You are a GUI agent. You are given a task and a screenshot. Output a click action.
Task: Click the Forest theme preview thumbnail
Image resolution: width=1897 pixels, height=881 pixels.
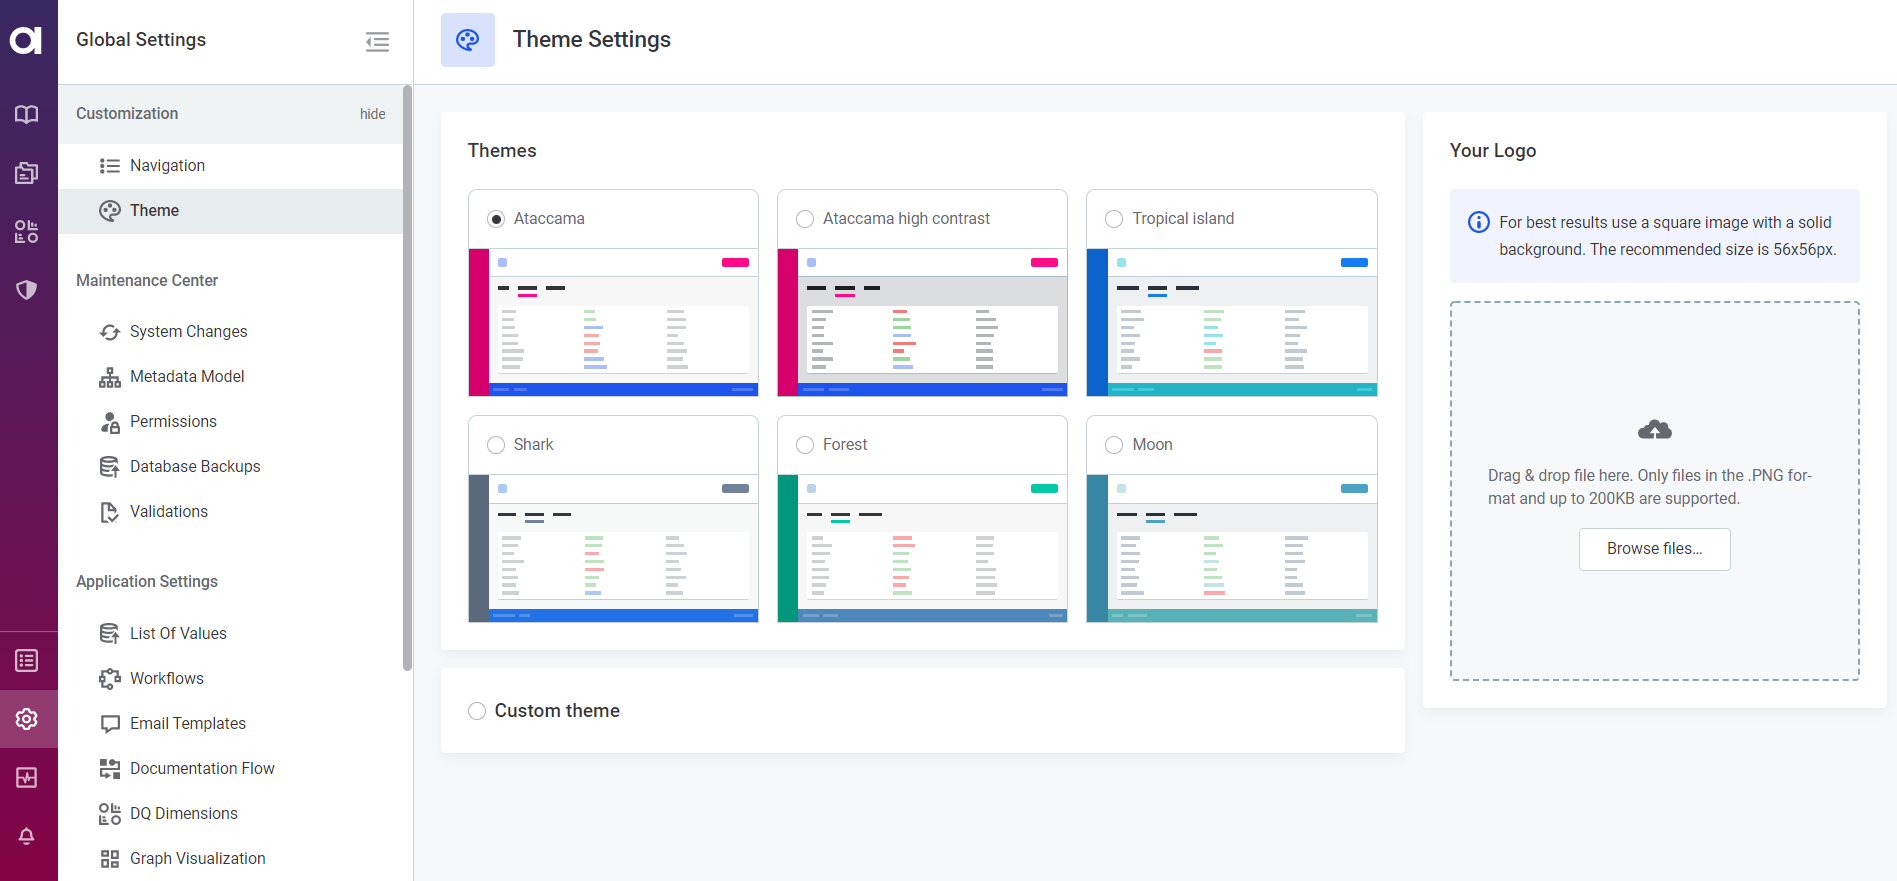point(922,548)
